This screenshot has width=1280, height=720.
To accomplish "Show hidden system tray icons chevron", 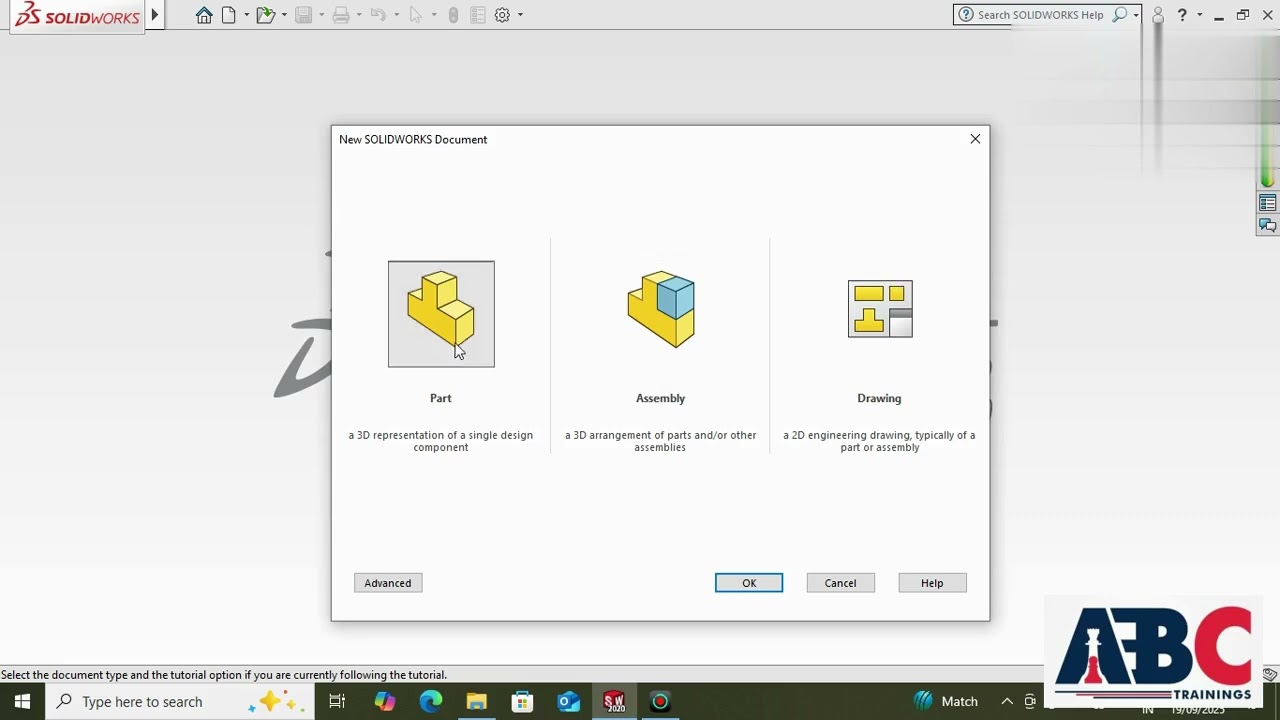I will pyautogui.click(x=1007, y=702).
